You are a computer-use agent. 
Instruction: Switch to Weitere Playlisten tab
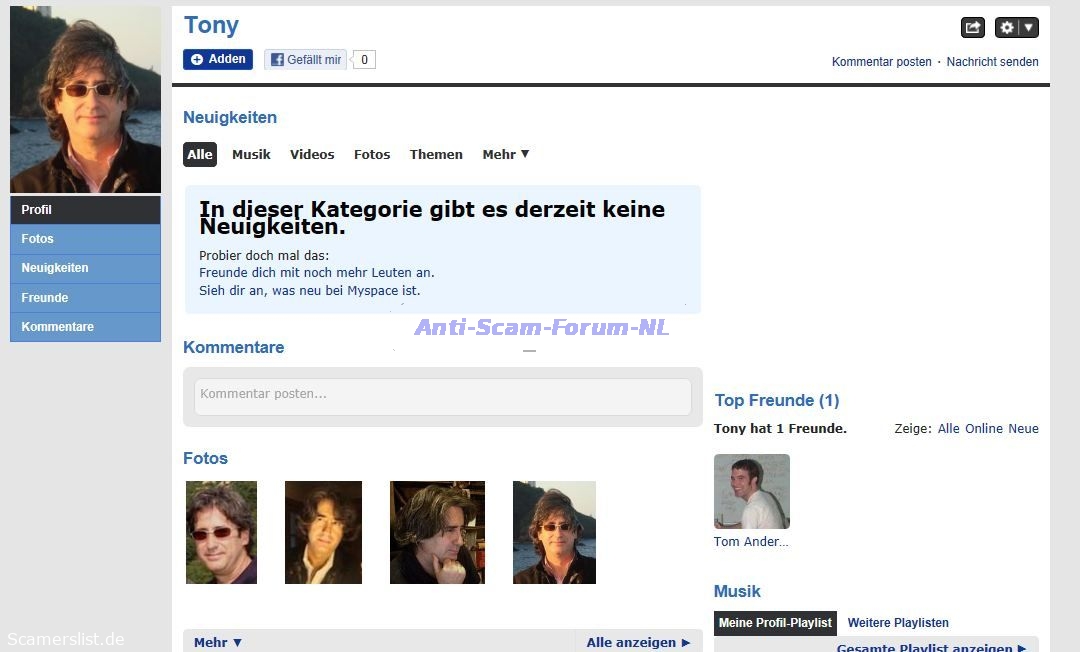click(x=898, y=623)
